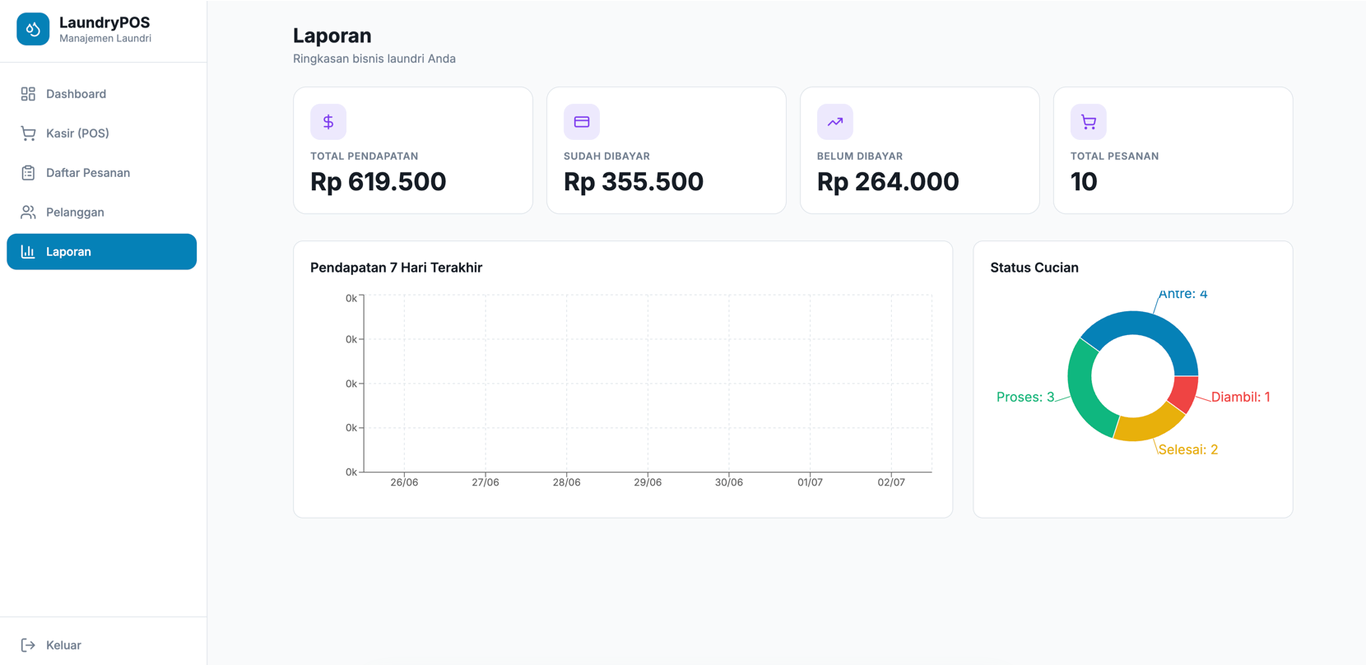Viewport: 1366px width, 665px height.
Task: Click the red Diambil donut segment
Action: pos(1184,394)
